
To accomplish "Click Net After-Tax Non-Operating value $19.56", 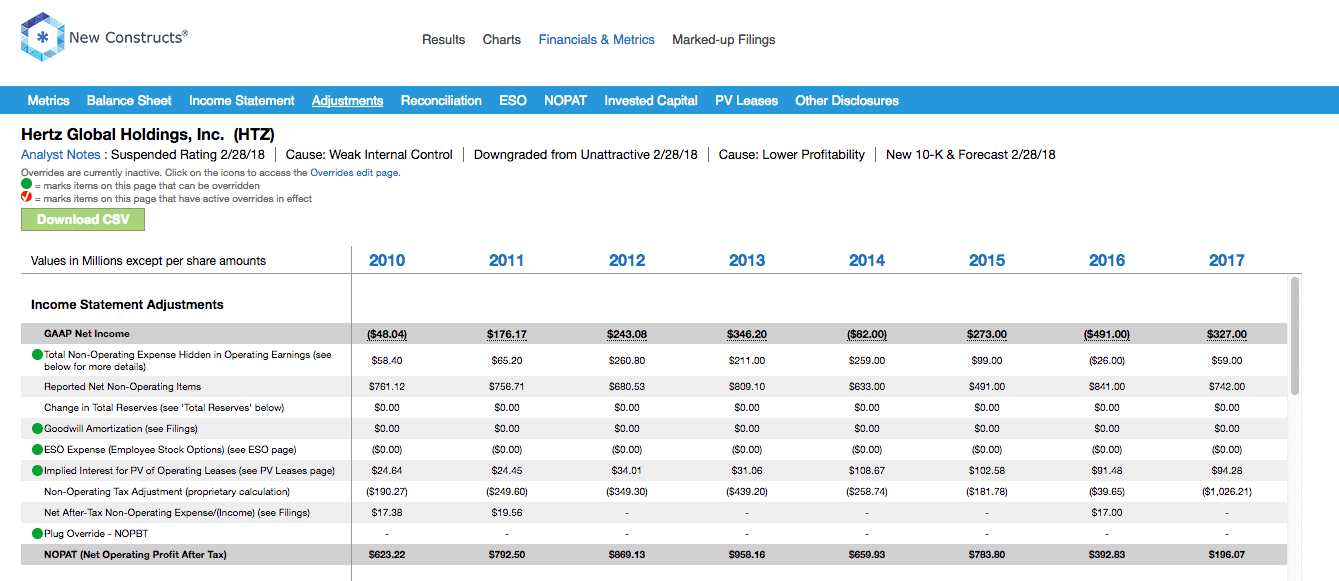I will coord(507,512).
